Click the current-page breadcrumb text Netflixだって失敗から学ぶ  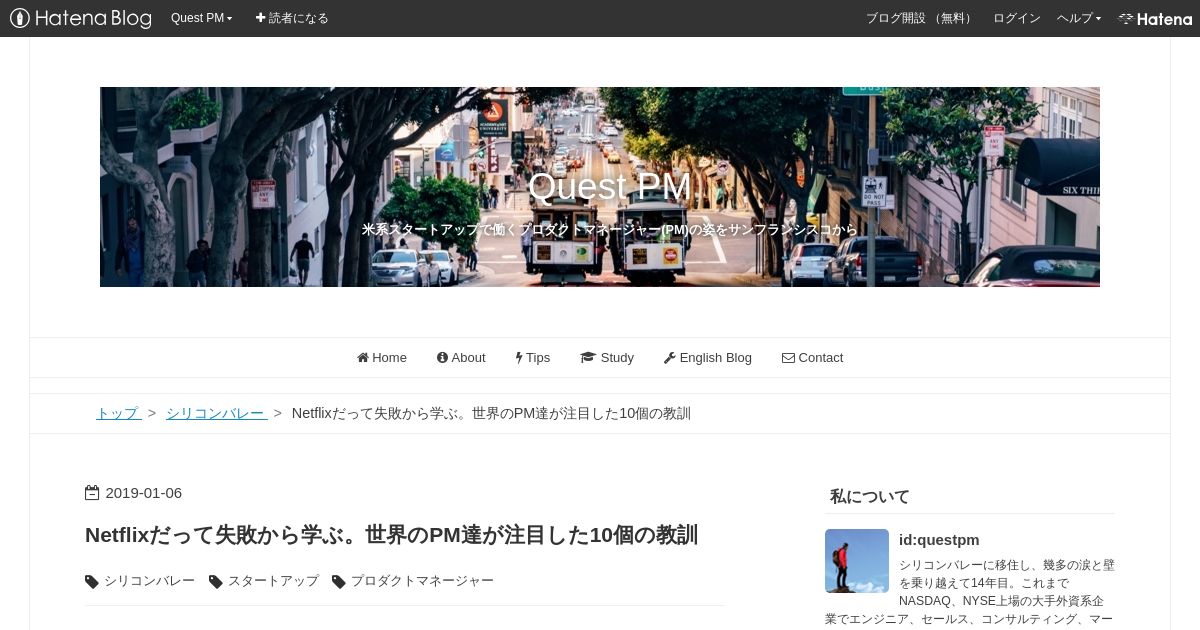491,413
